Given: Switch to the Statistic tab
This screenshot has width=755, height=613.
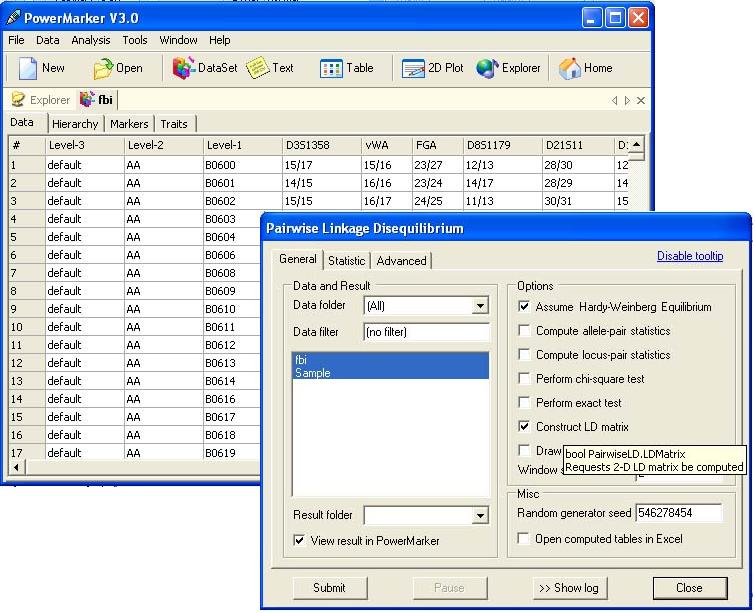Looking at the screenshot, I should coord(347,261).
